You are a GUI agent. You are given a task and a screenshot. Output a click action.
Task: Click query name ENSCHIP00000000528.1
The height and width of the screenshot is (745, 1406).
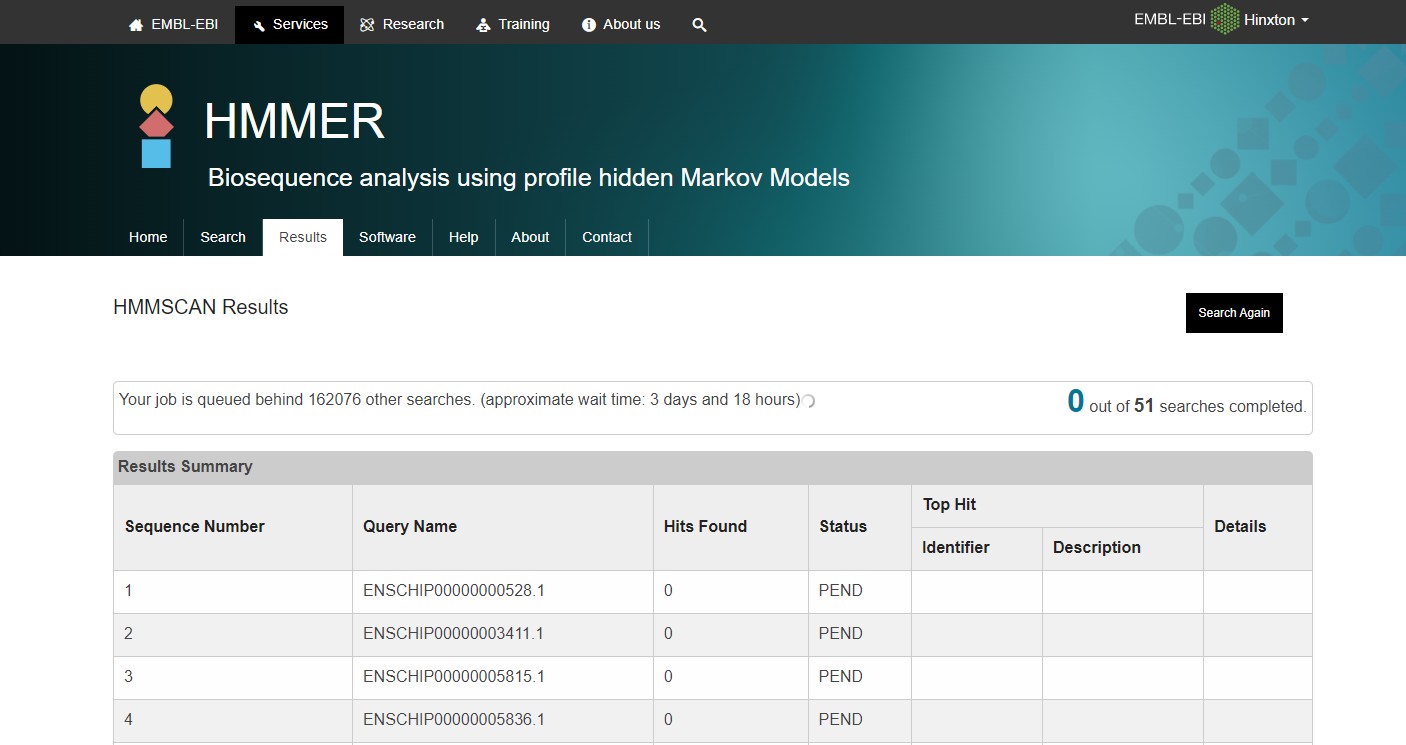454,590
